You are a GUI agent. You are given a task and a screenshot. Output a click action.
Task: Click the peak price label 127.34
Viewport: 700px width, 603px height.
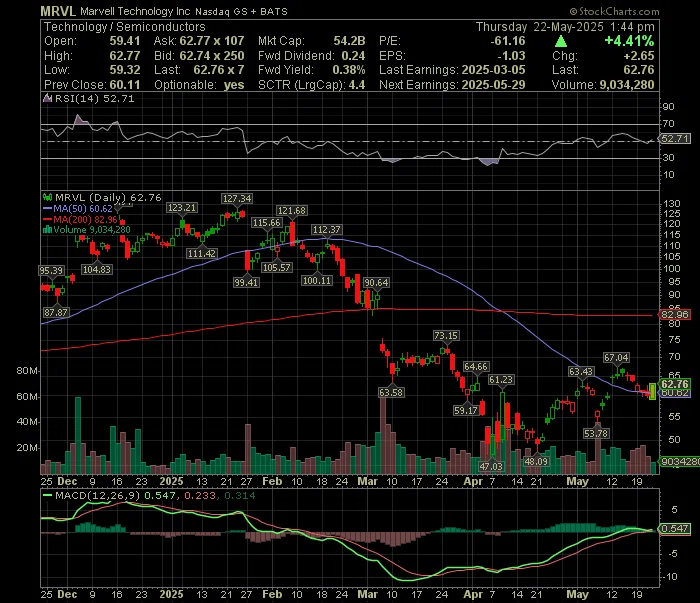pos(237,199)
